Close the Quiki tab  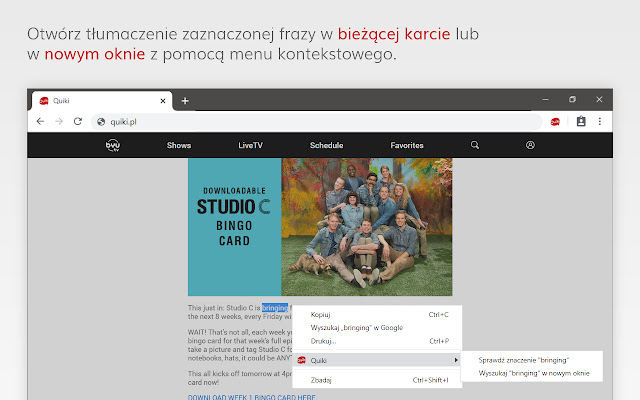(x=163, y=101)
